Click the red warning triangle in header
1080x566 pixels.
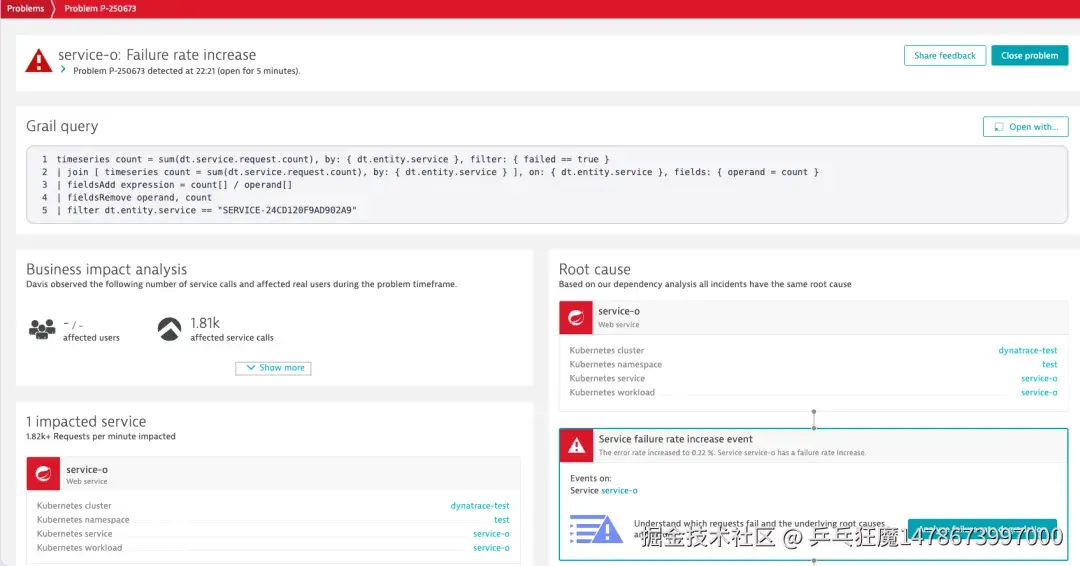tap(39, 61)
